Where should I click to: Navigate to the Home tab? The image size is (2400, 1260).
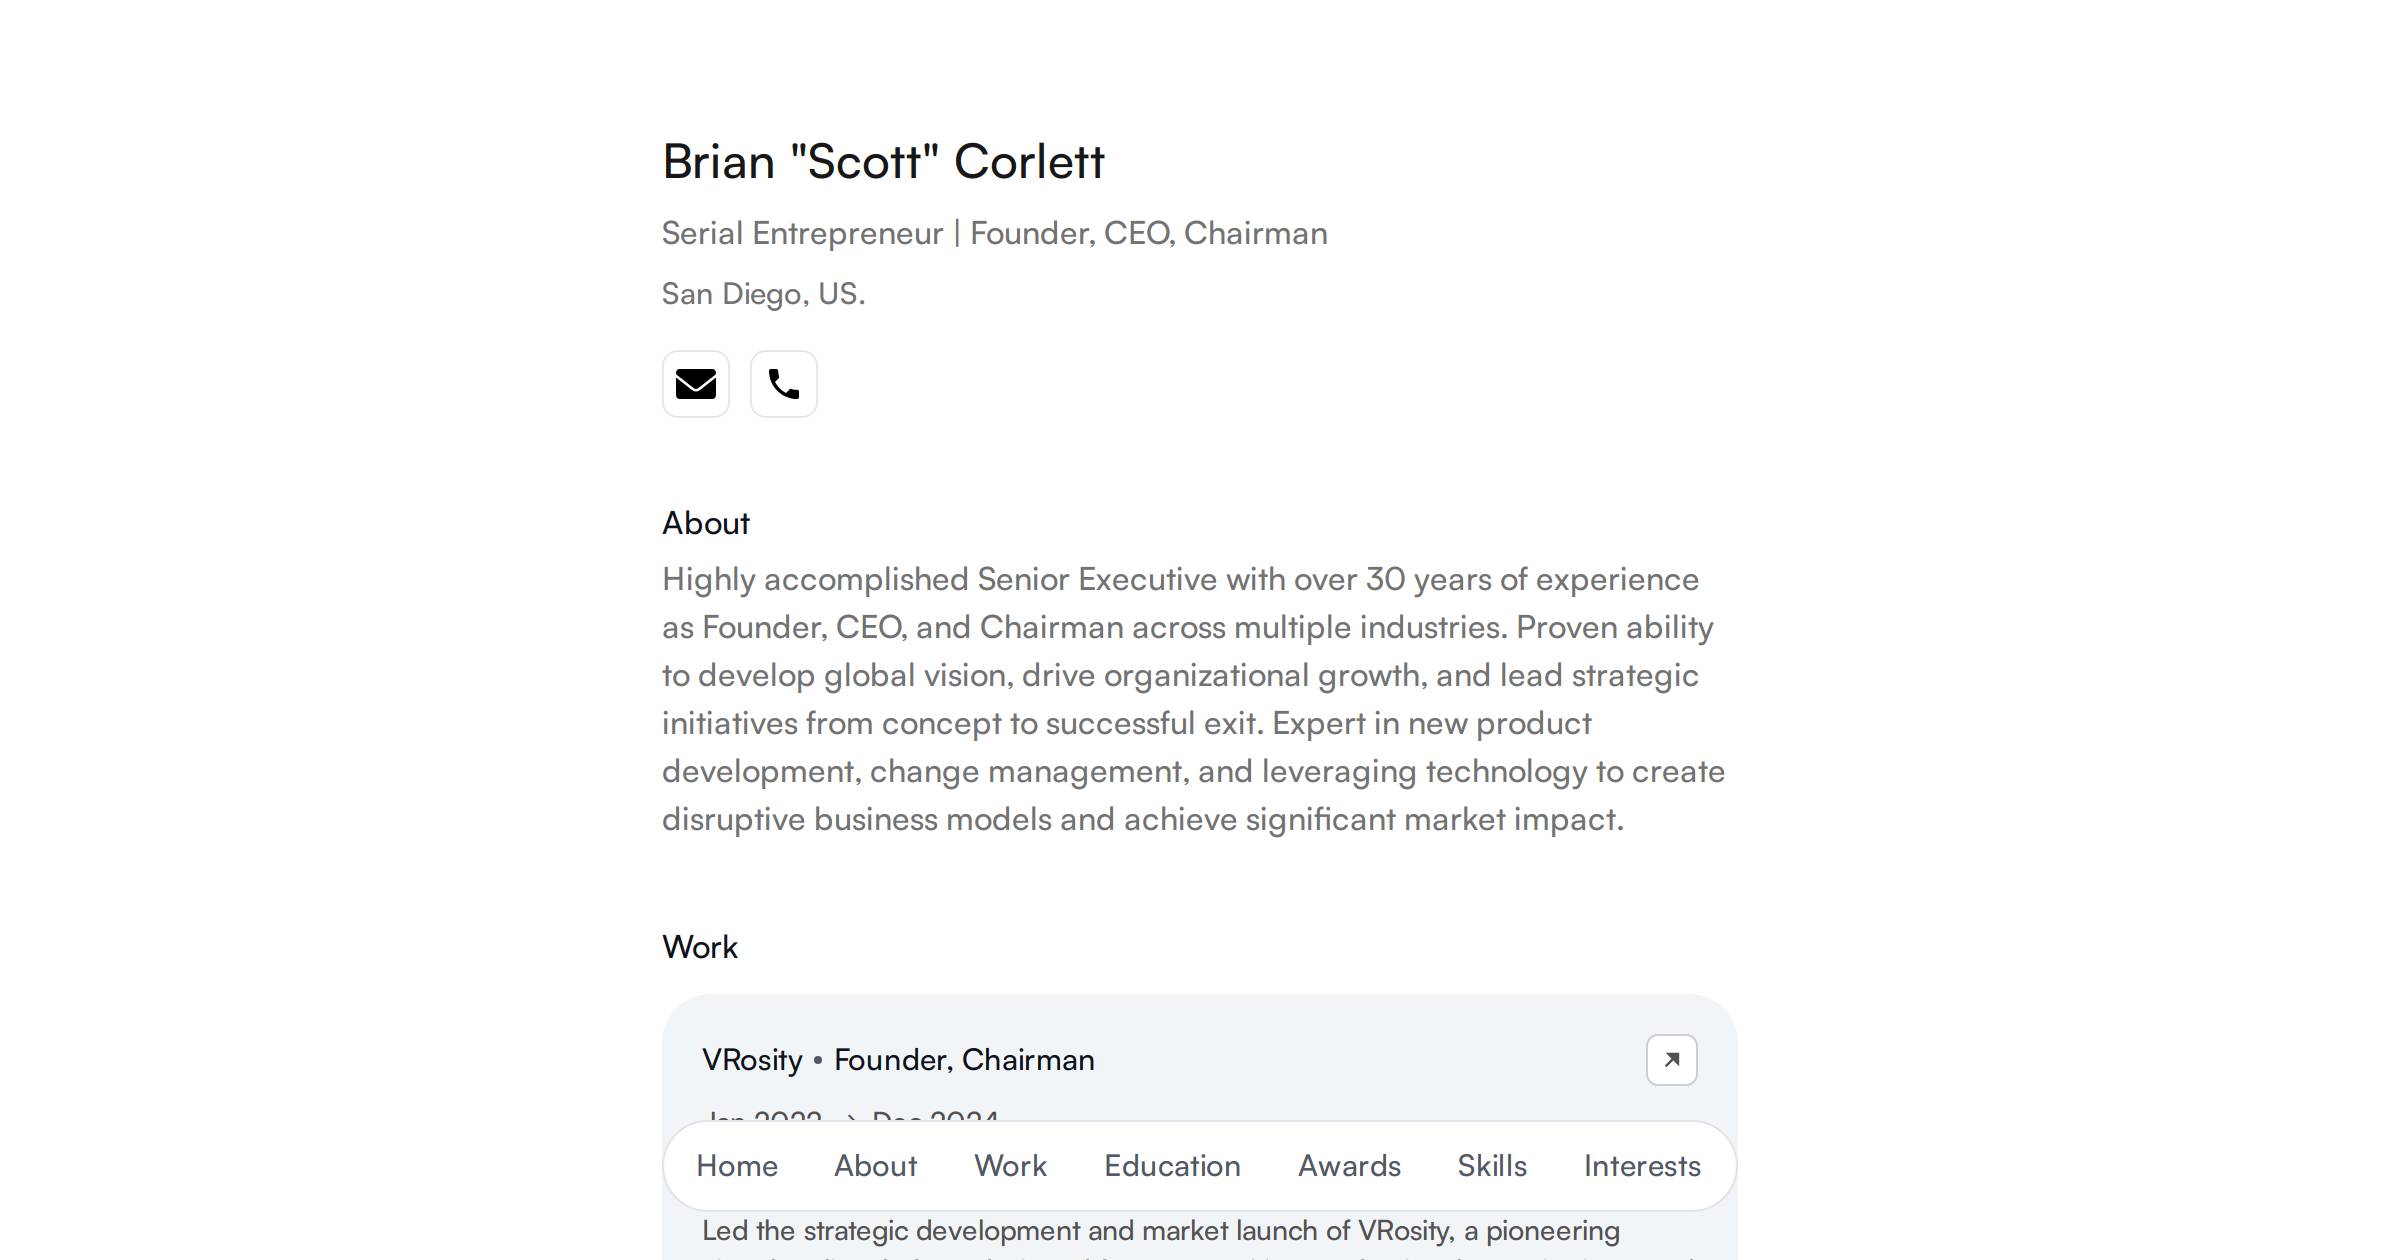point(738,1165)
